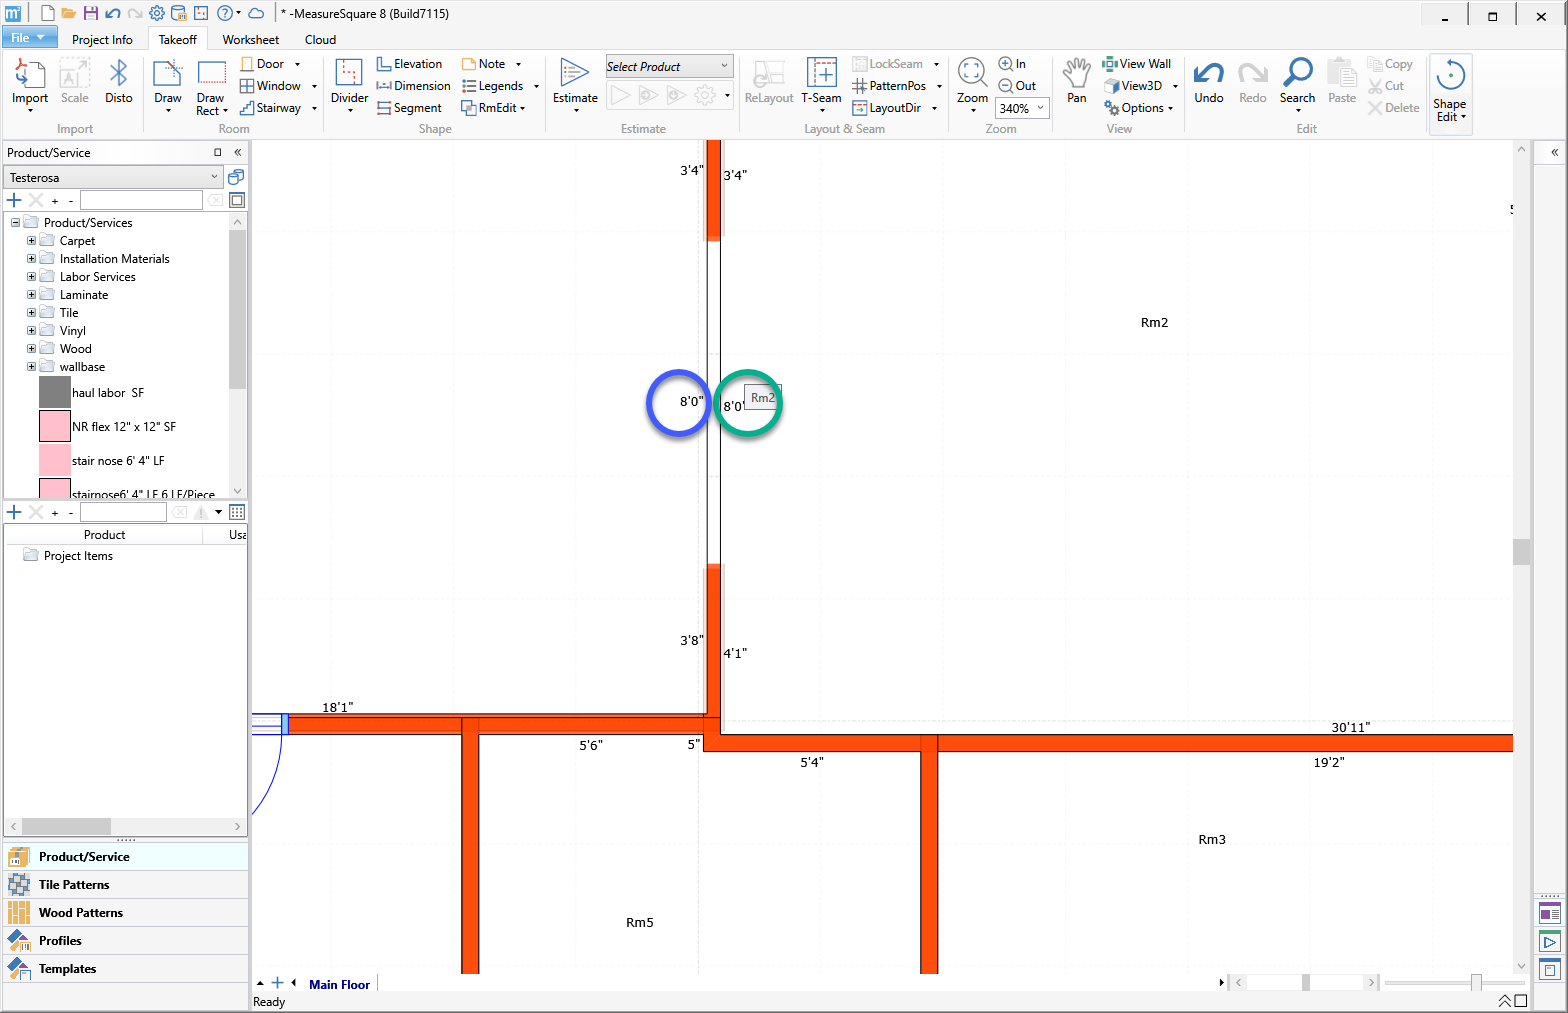The width and height of the screenshot is (1568, 1013).
Task: Open the Tile Patterns panel
Action: click(x=125, y=885)
